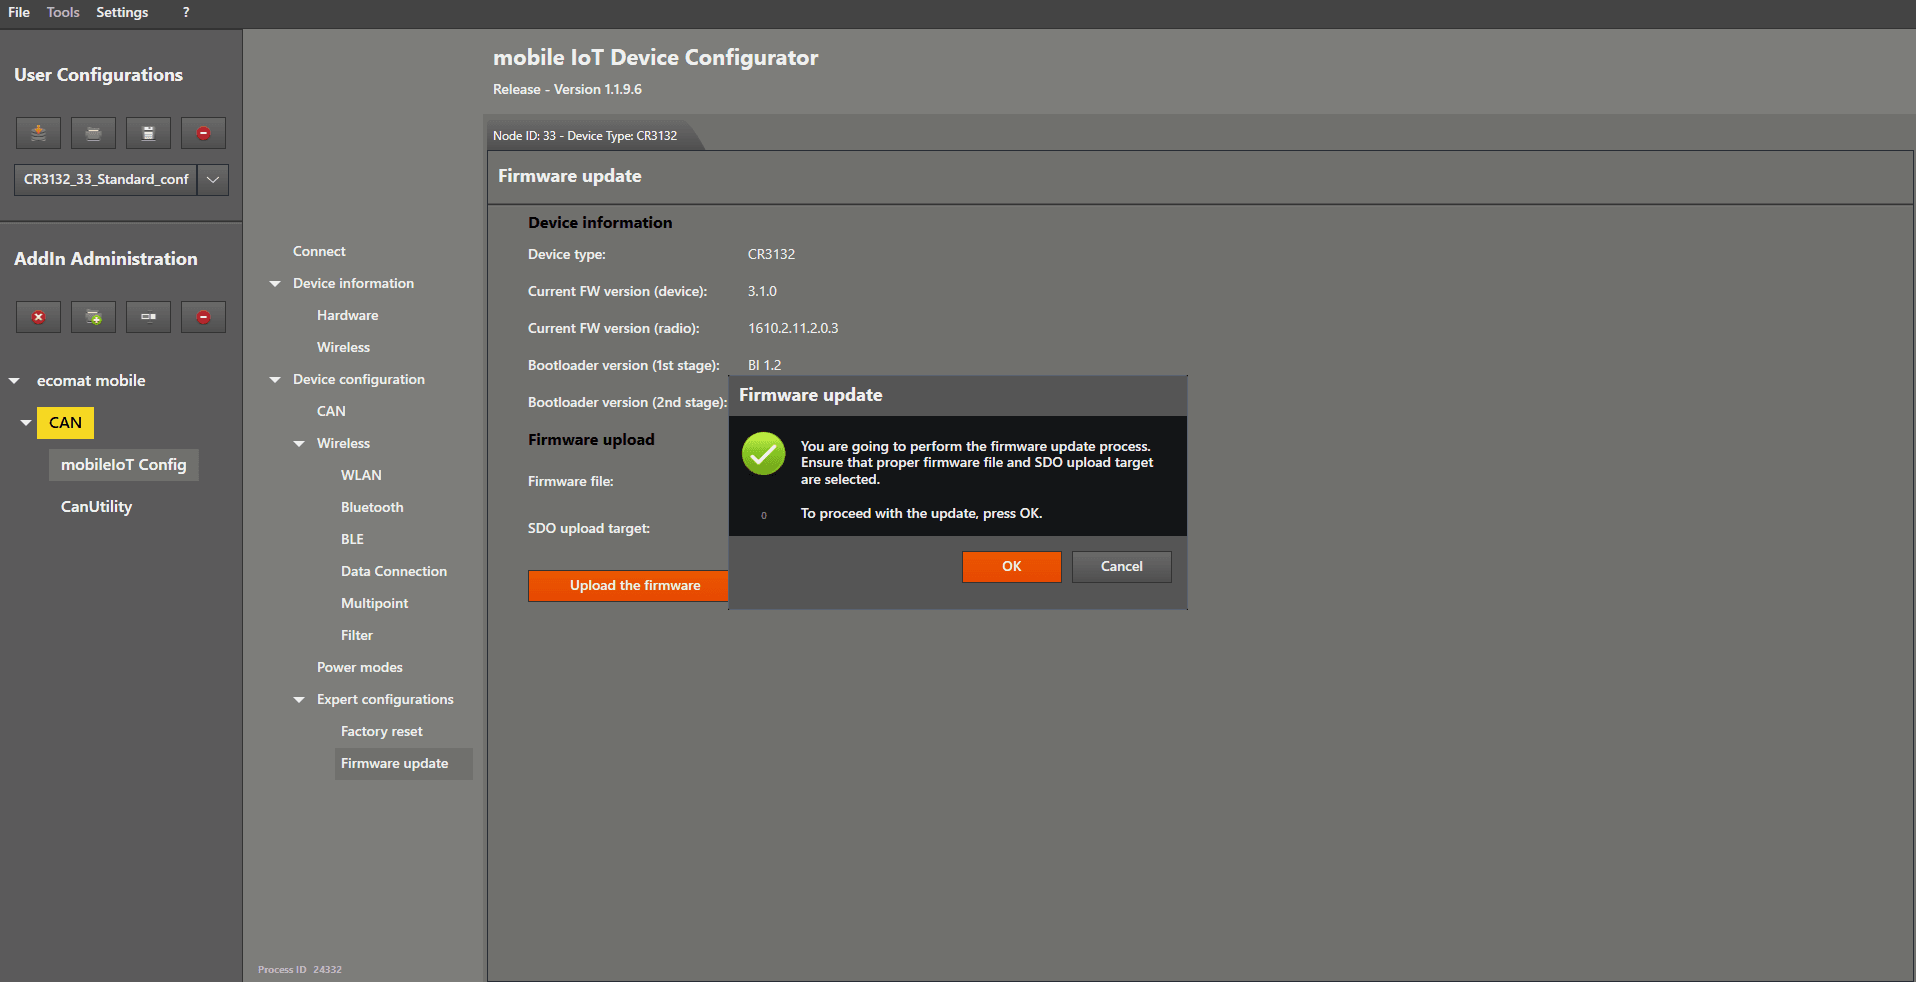Select Factory reset in the navigation tree
The image size is (1916, 982).
381,732
